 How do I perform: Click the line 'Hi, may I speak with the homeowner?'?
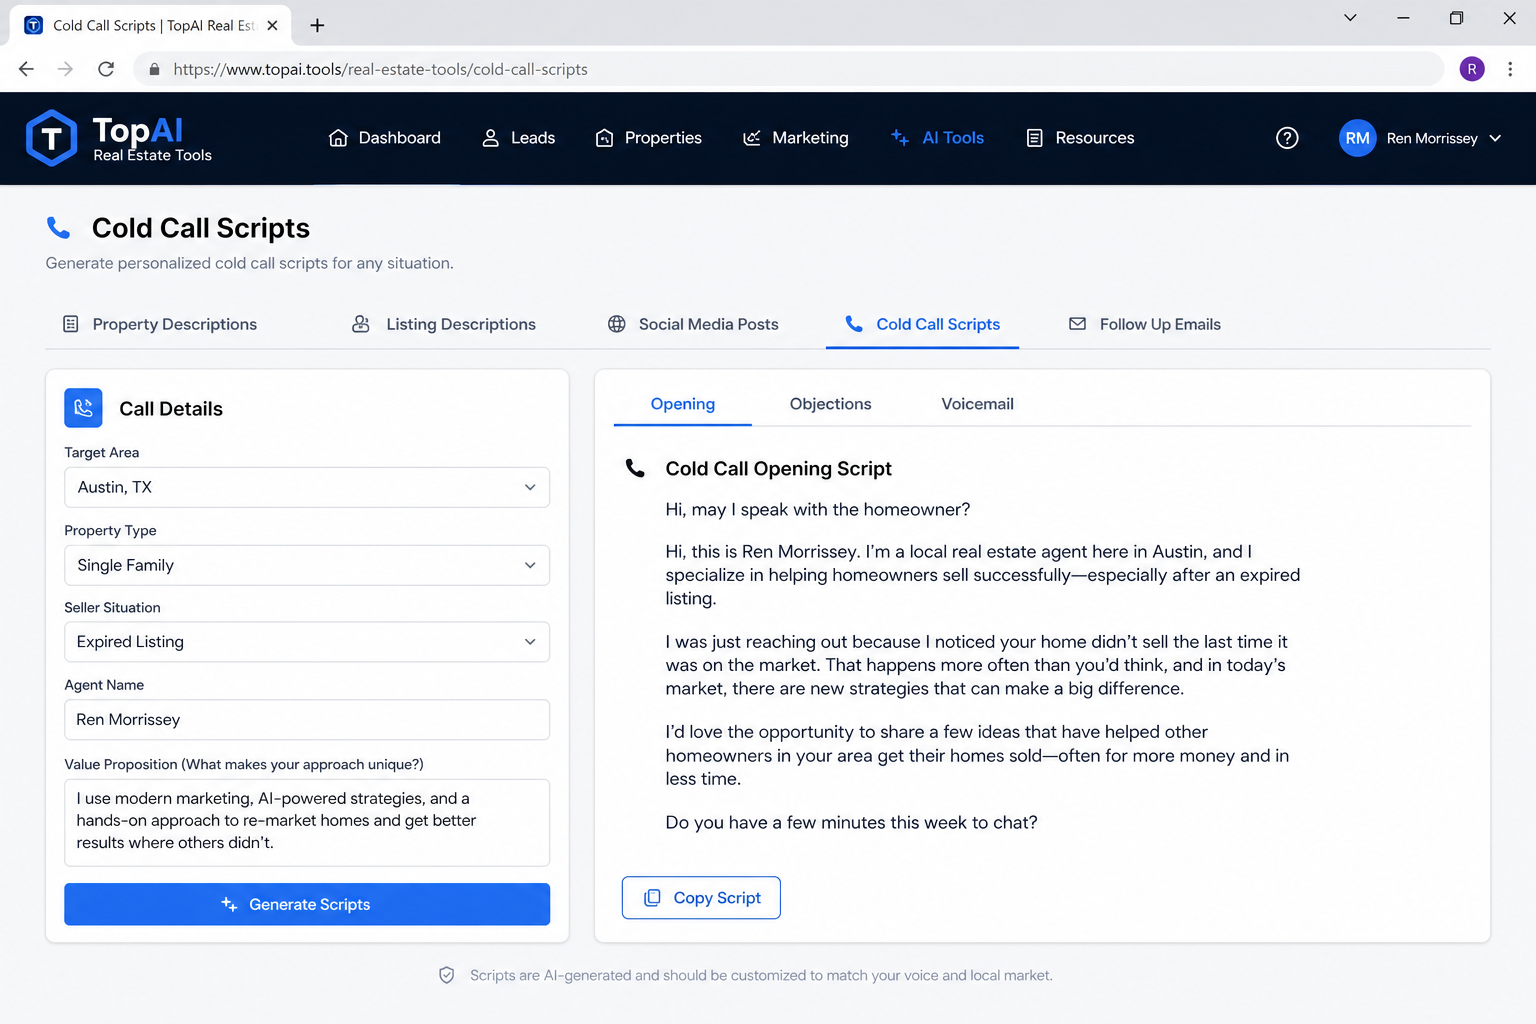[x=818, y=510]
